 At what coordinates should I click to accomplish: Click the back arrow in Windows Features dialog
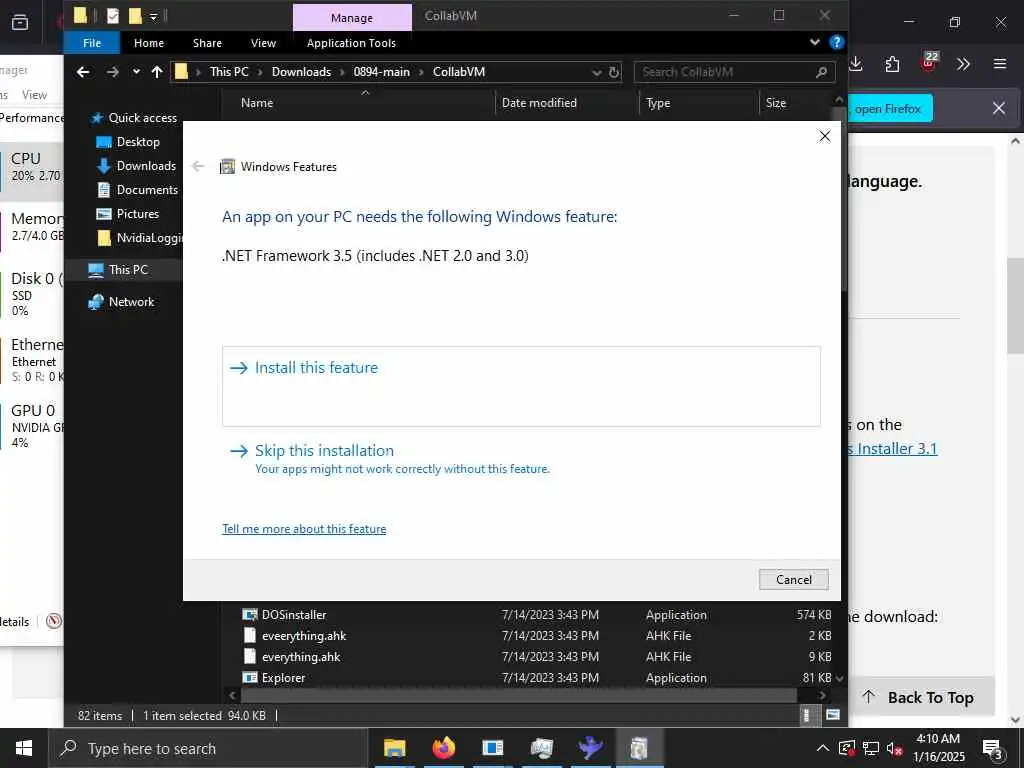(199, 167)
